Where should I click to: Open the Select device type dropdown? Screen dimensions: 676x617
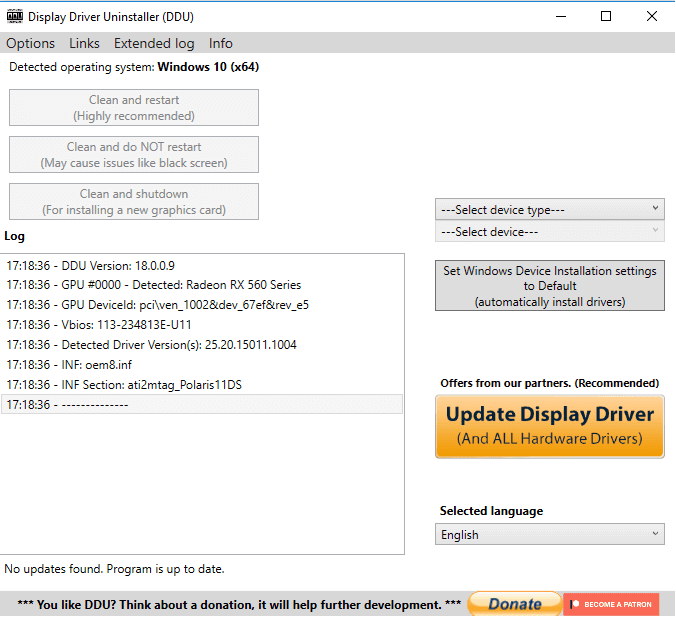click(x=550, y=210)
